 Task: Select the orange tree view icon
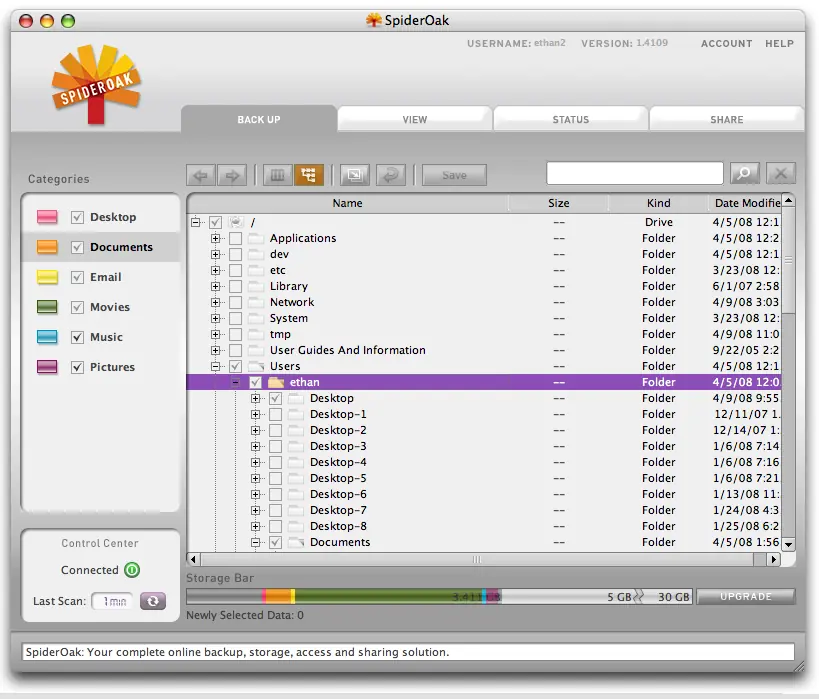coord(309,175)
